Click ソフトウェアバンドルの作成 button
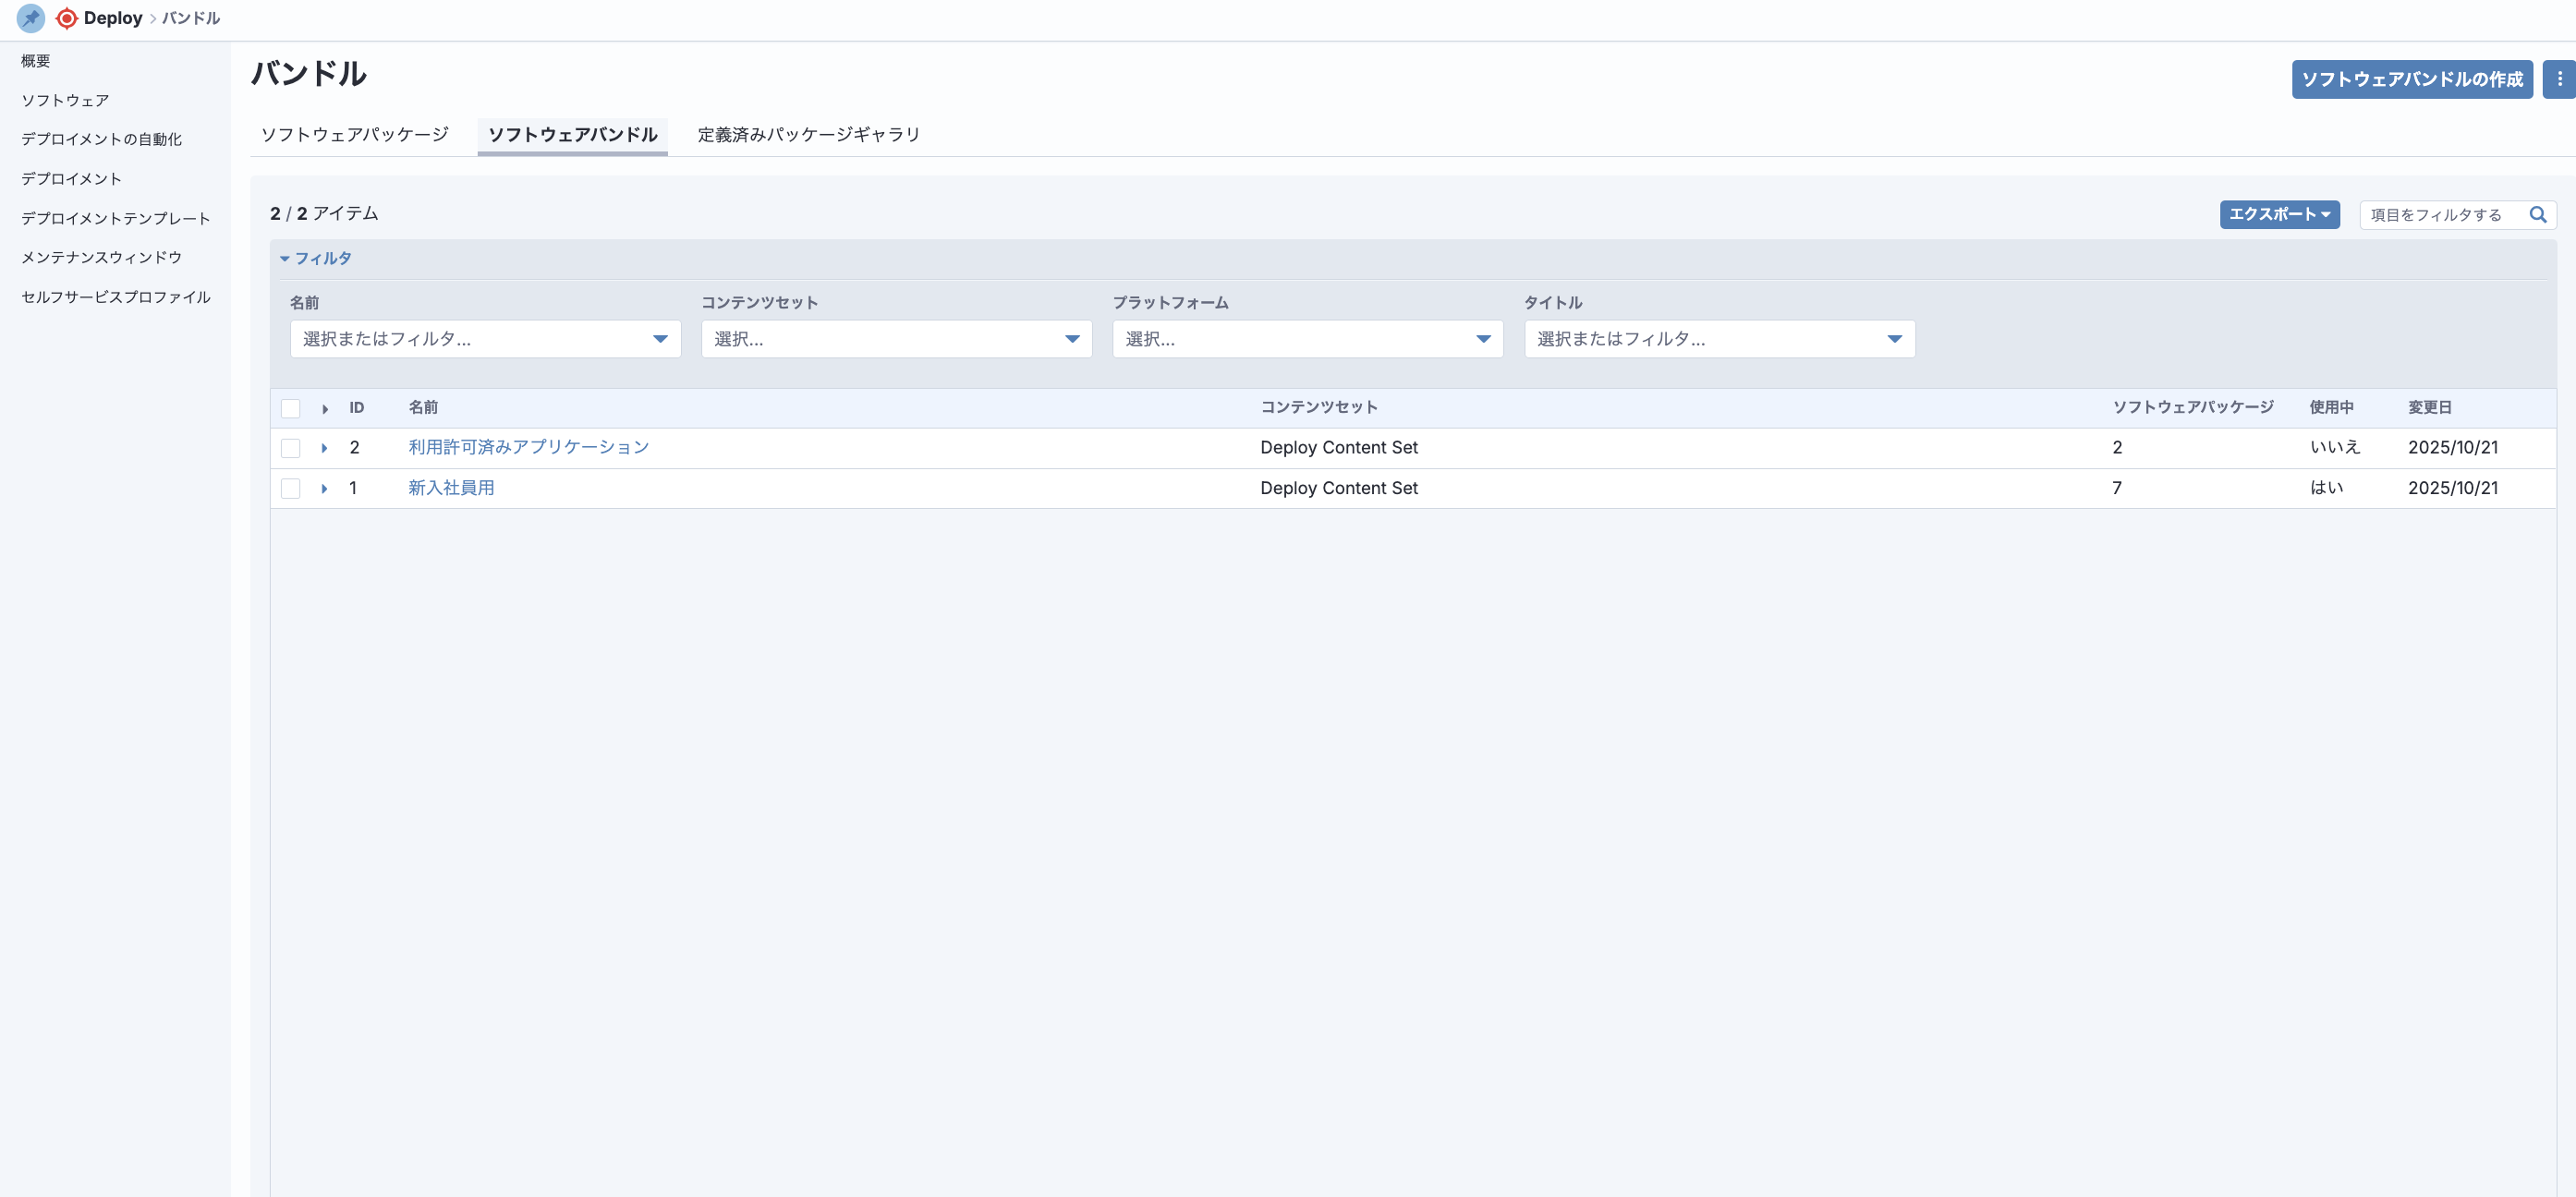The height and width of the screenshot is (1197, 2576). pyautogui.click(x=2411, y=79)
